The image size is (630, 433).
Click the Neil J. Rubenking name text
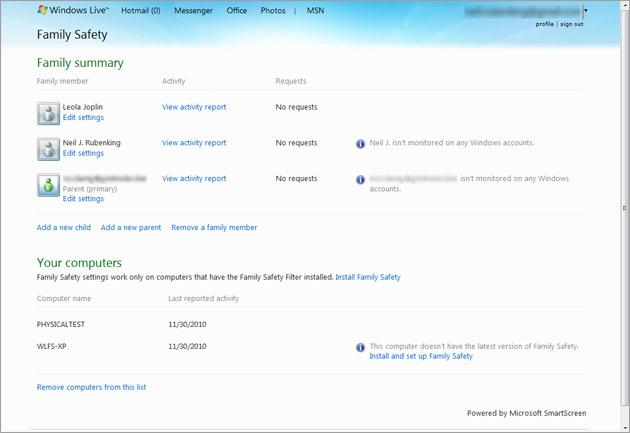tap(92, 143)
